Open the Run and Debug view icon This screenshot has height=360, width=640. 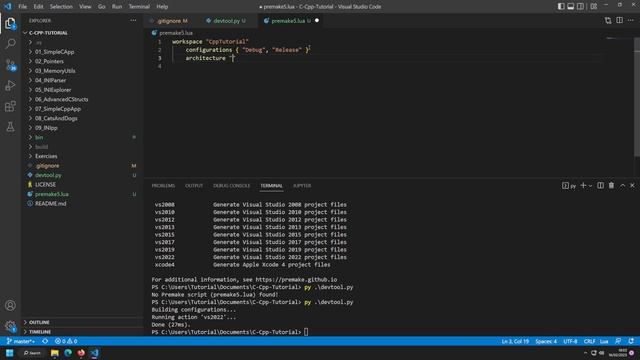[10, 86]
